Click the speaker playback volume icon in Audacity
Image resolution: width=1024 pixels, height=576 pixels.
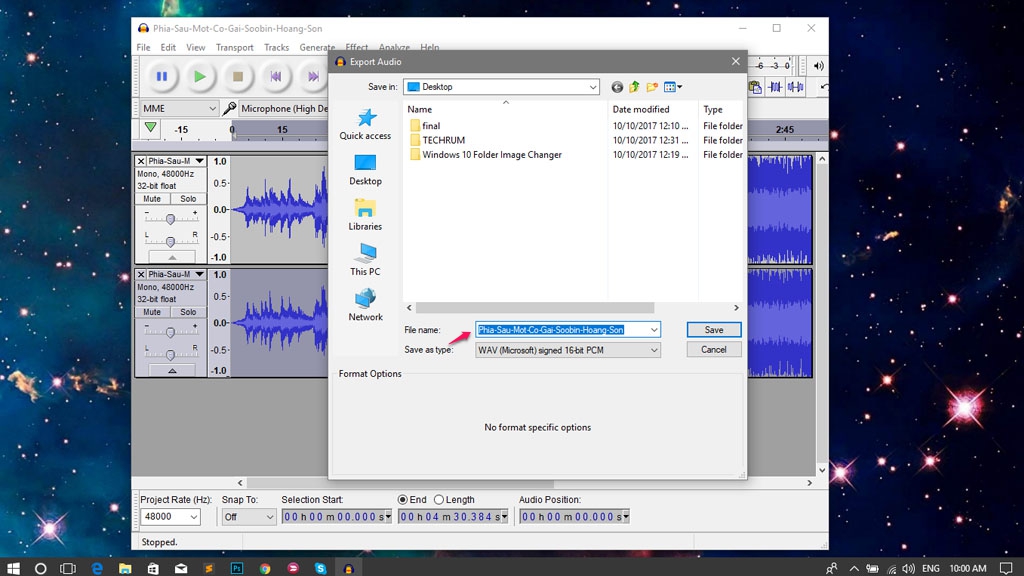818,66
